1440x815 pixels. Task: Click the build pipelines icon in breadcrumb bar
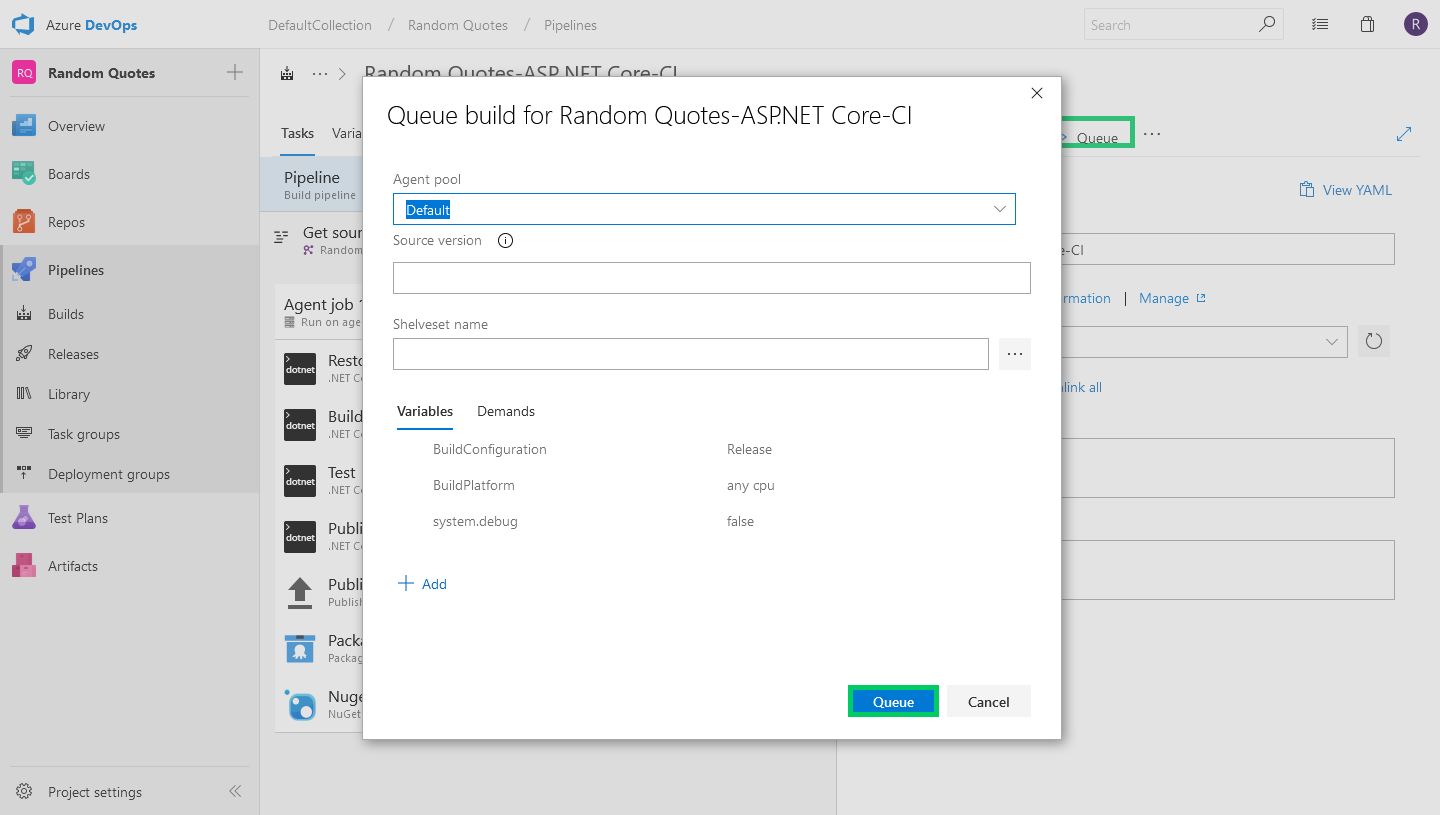tap(288, 73)
